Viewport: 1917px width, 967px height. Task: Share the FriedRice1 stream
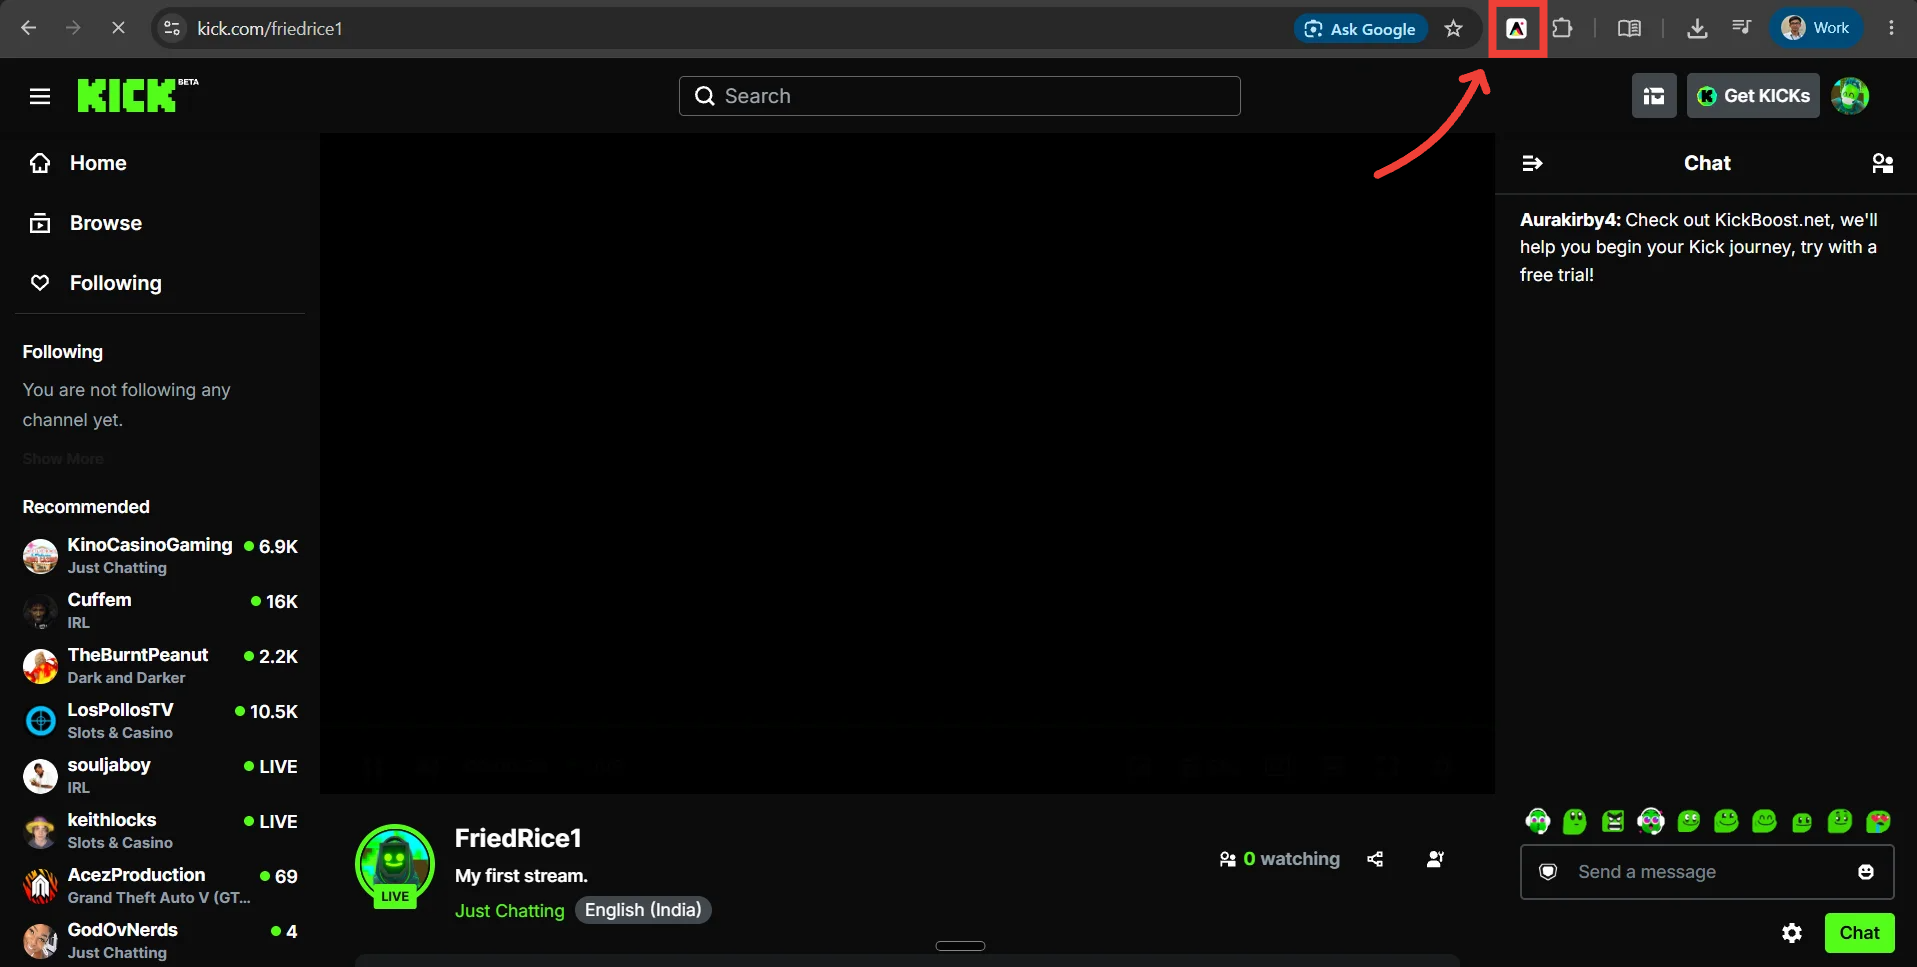[x=1375, y=859]
